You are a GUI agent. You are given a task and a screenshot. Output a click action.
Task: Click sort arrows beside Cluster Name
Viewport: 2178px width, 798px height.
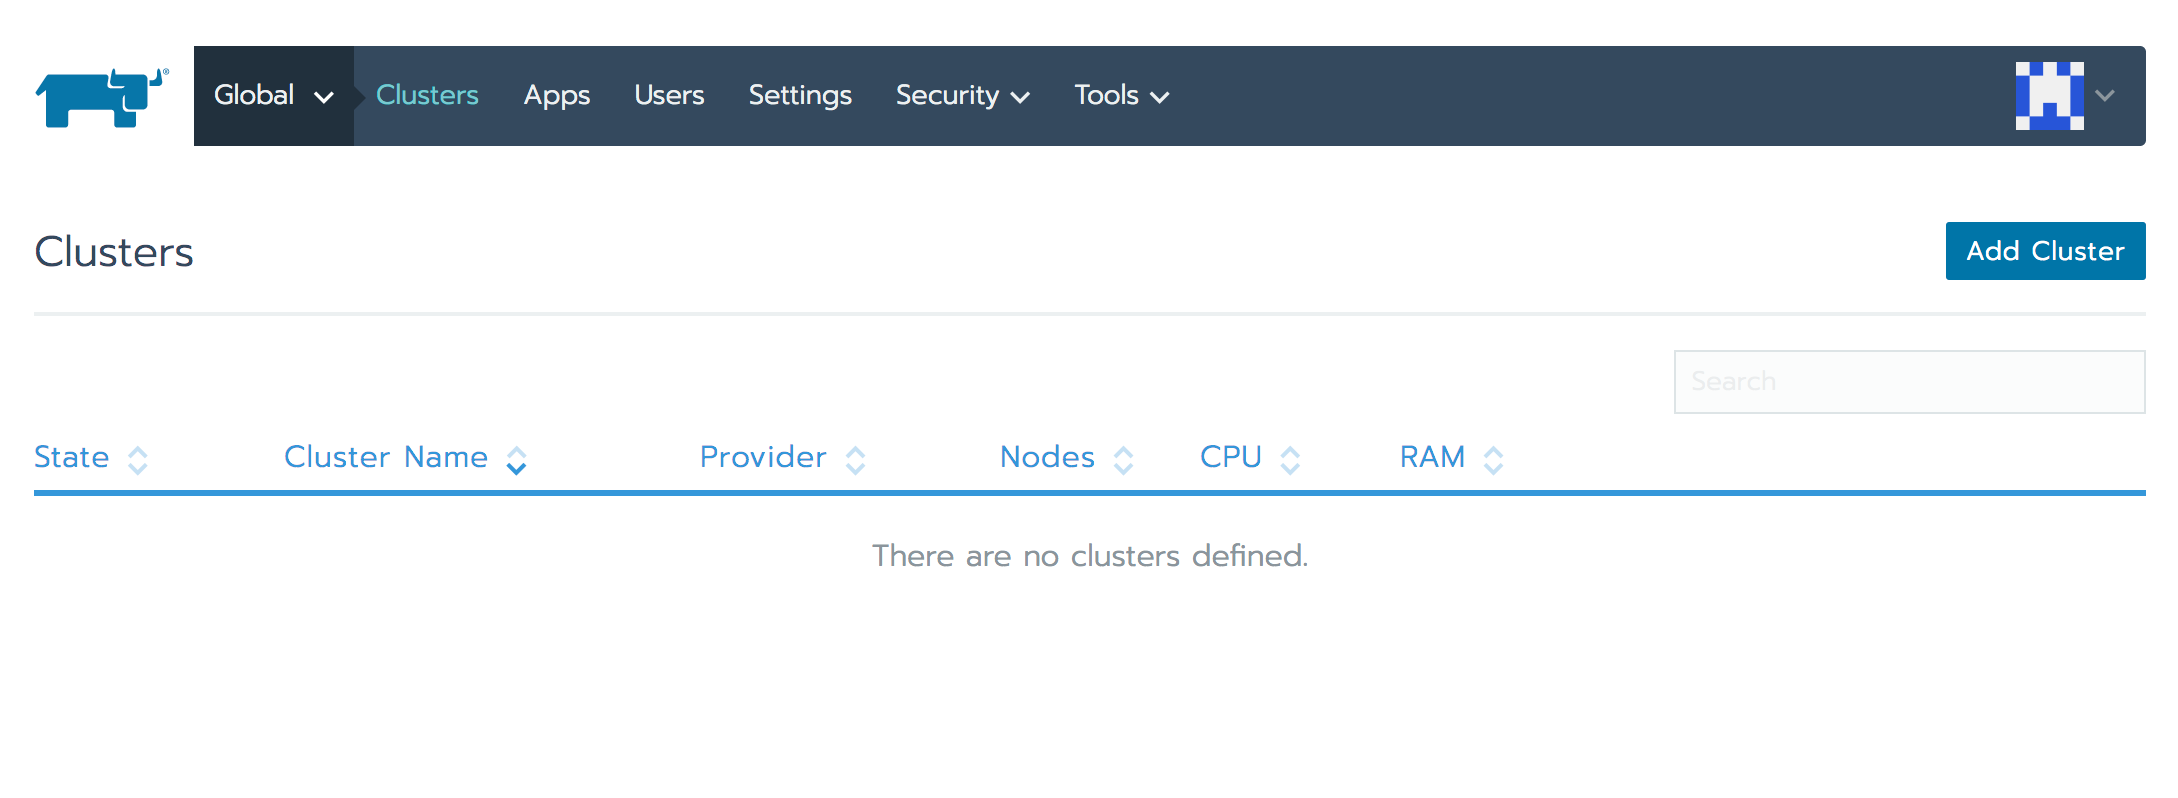516,460
